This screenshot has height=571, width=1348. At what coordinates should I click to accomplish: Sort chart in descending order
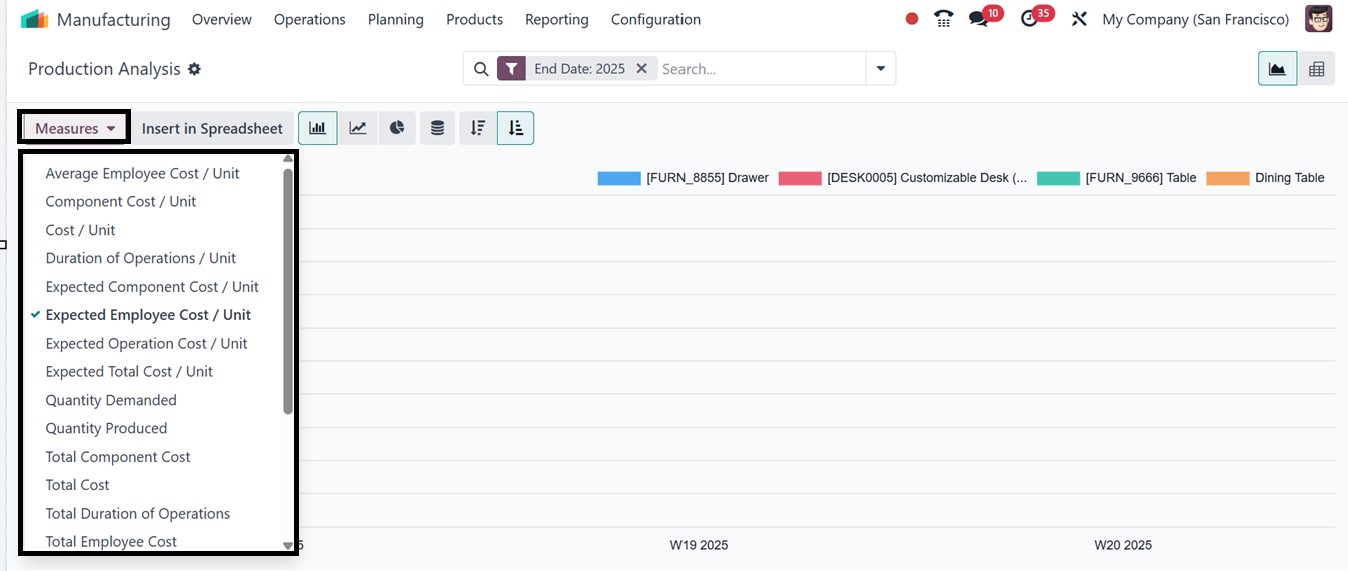(478, 128)
